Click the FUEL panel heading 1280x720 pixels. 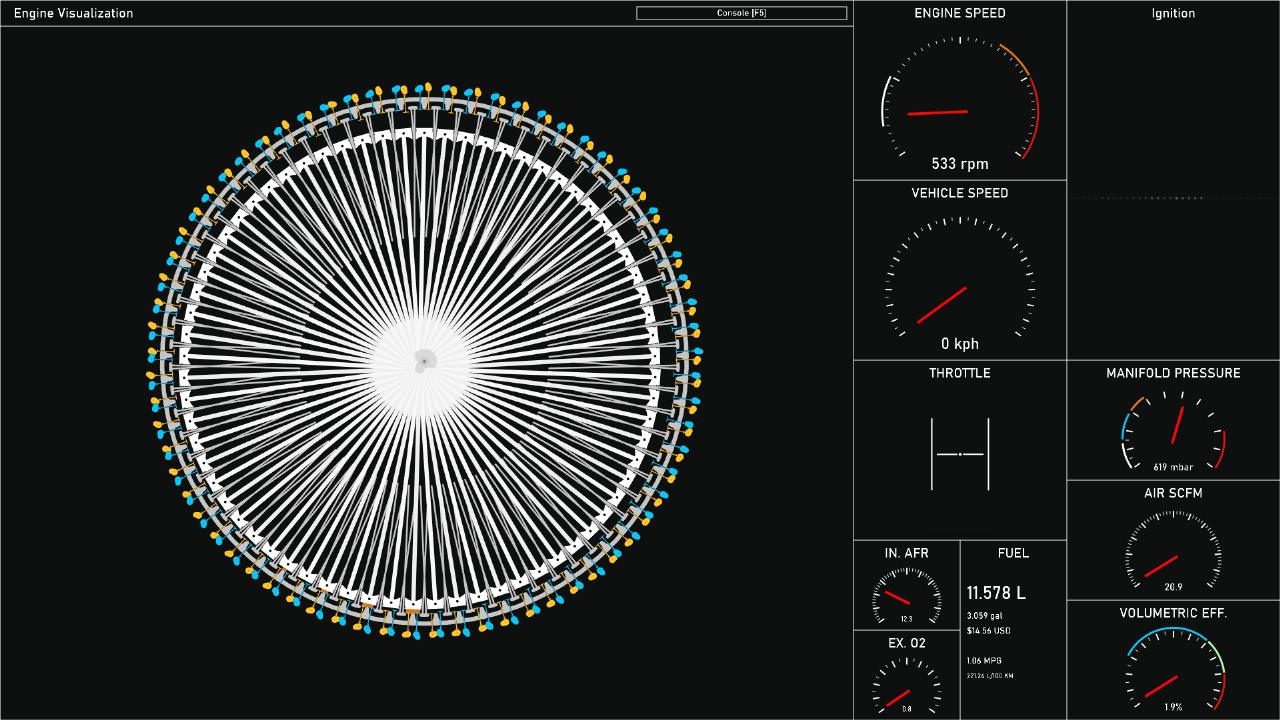[x=1013, y=553]
